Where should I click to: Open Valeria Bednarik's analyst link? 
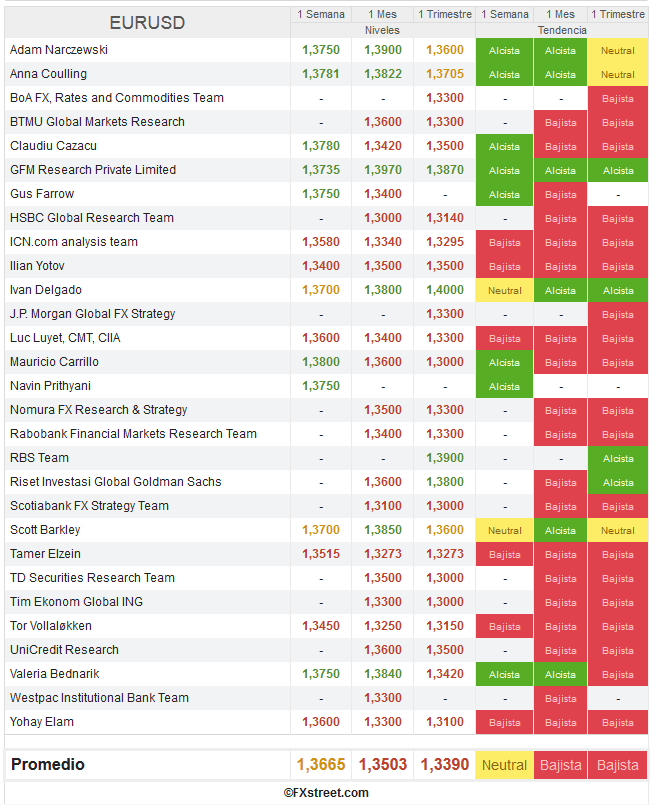[55, 674]
